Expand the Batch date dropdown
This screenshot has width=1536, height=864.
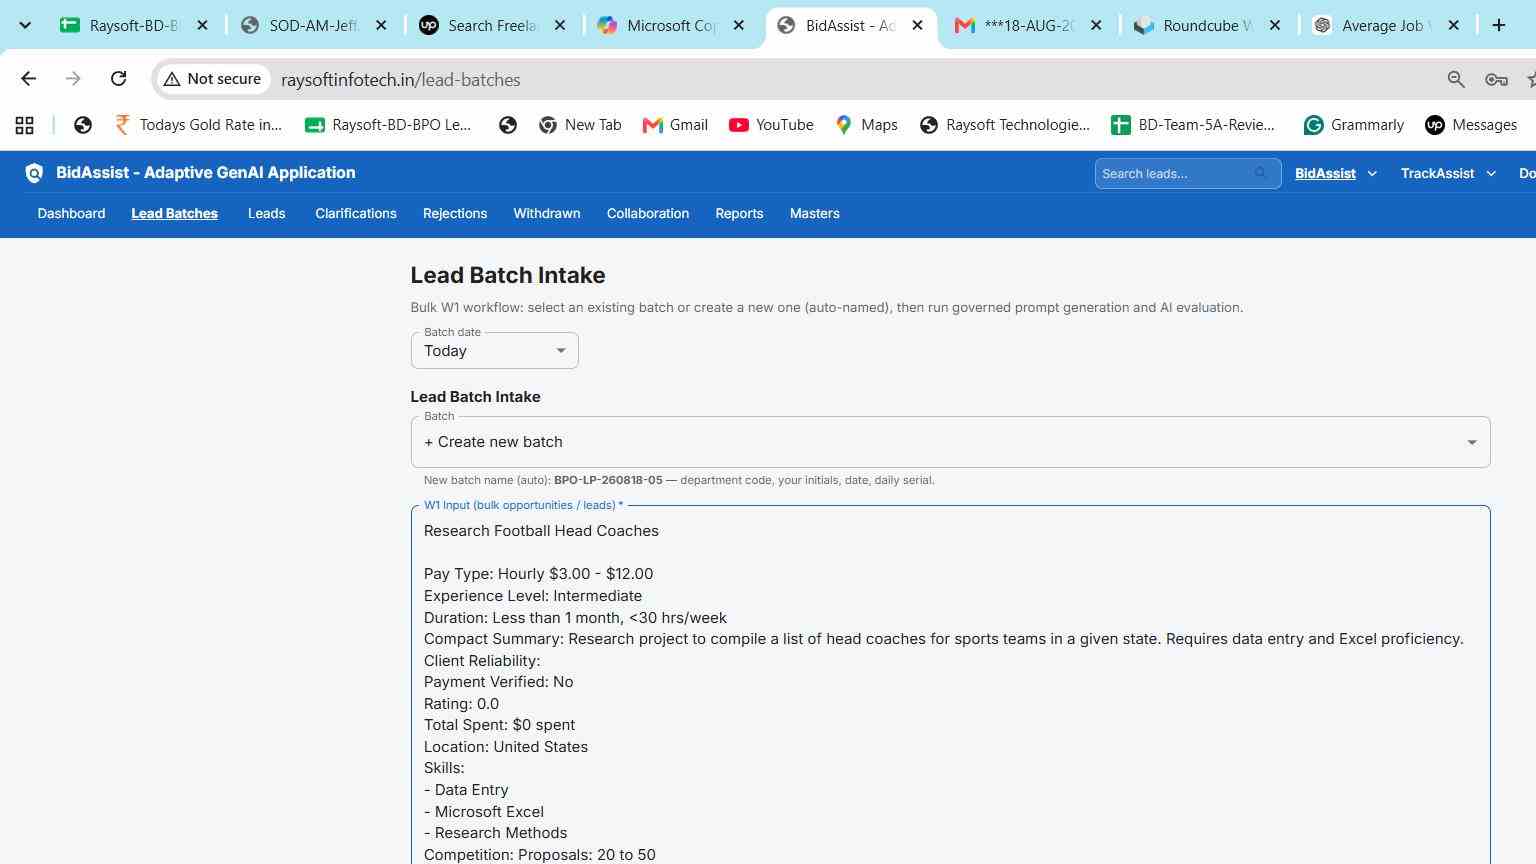494,350
